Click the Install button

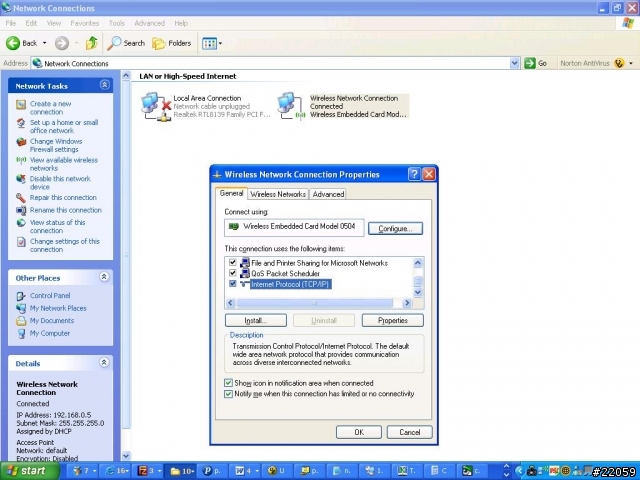[x=256, y=320]
